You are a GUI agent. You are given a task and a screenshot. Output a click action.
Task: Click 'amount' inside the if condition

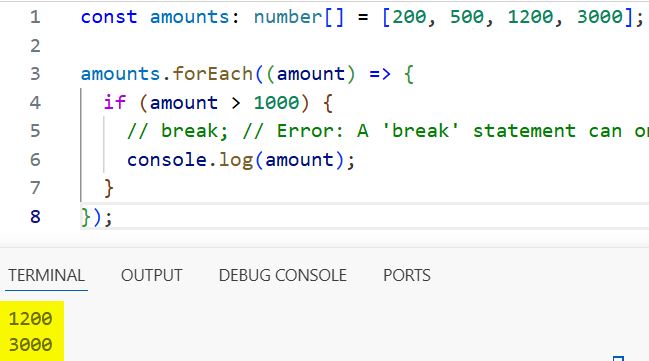pyautogui.click(x=184, y=103)
